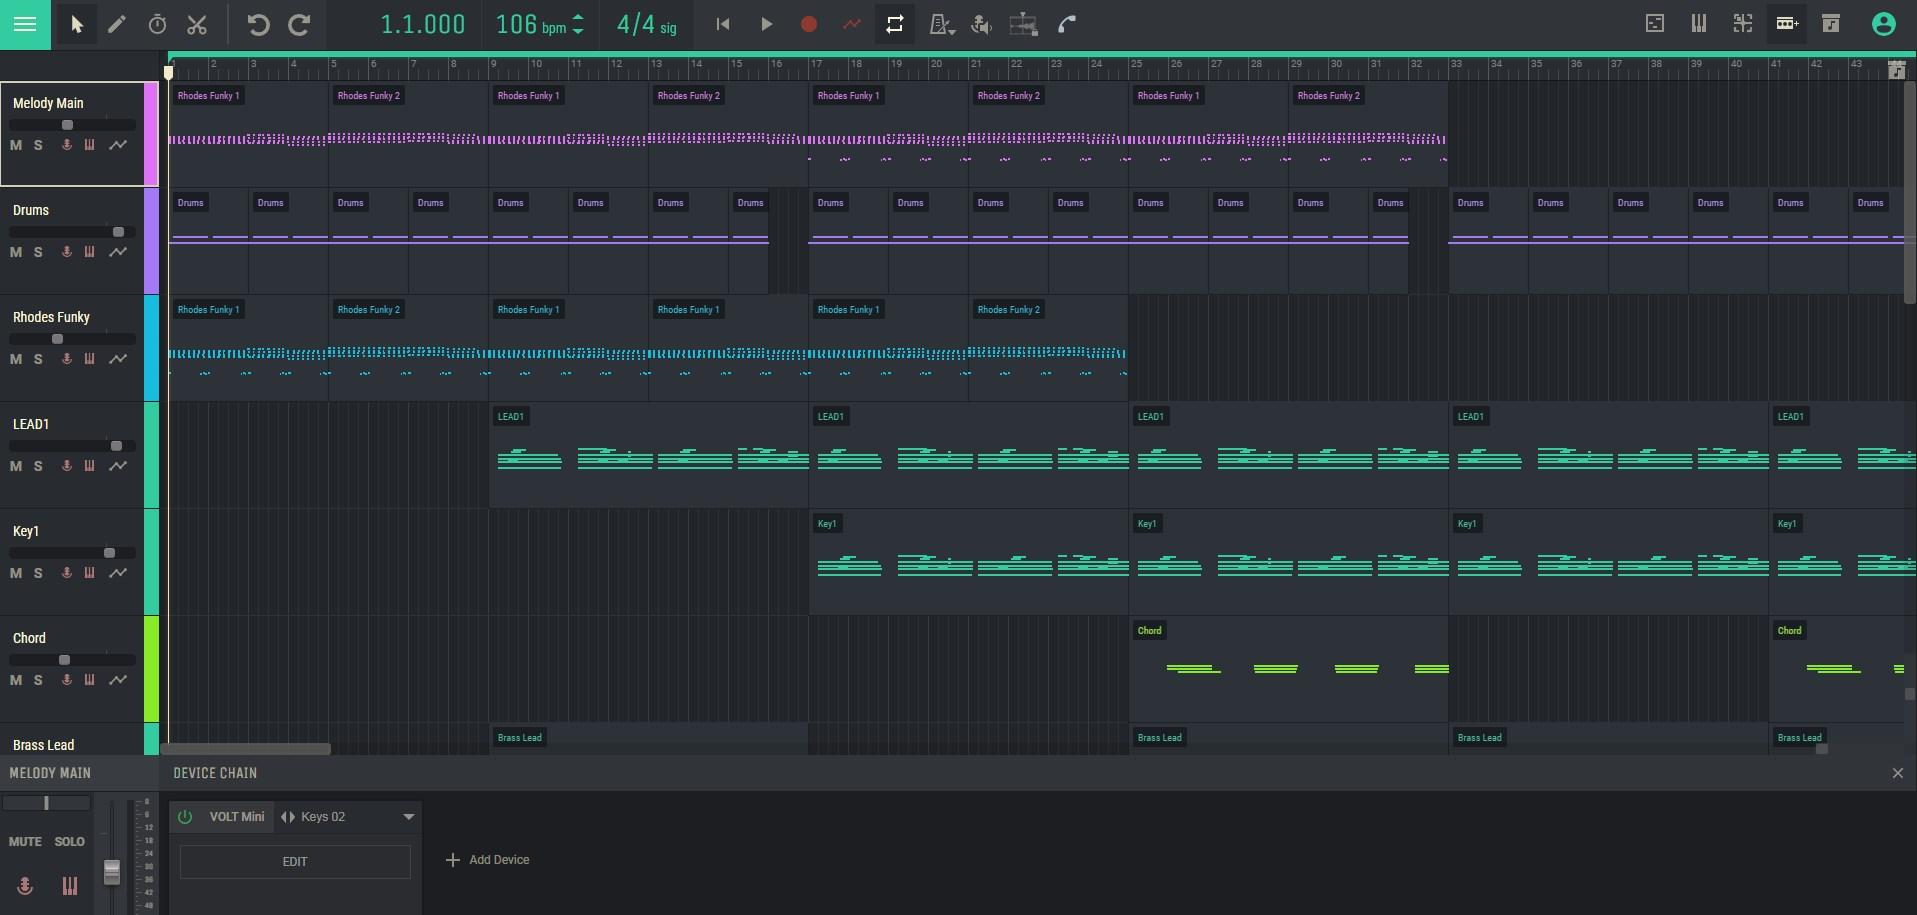Screen dimensions: 1917x915
Task: Click the EDIT button for VOLT Mini
Action: click(x=295, y=861)
